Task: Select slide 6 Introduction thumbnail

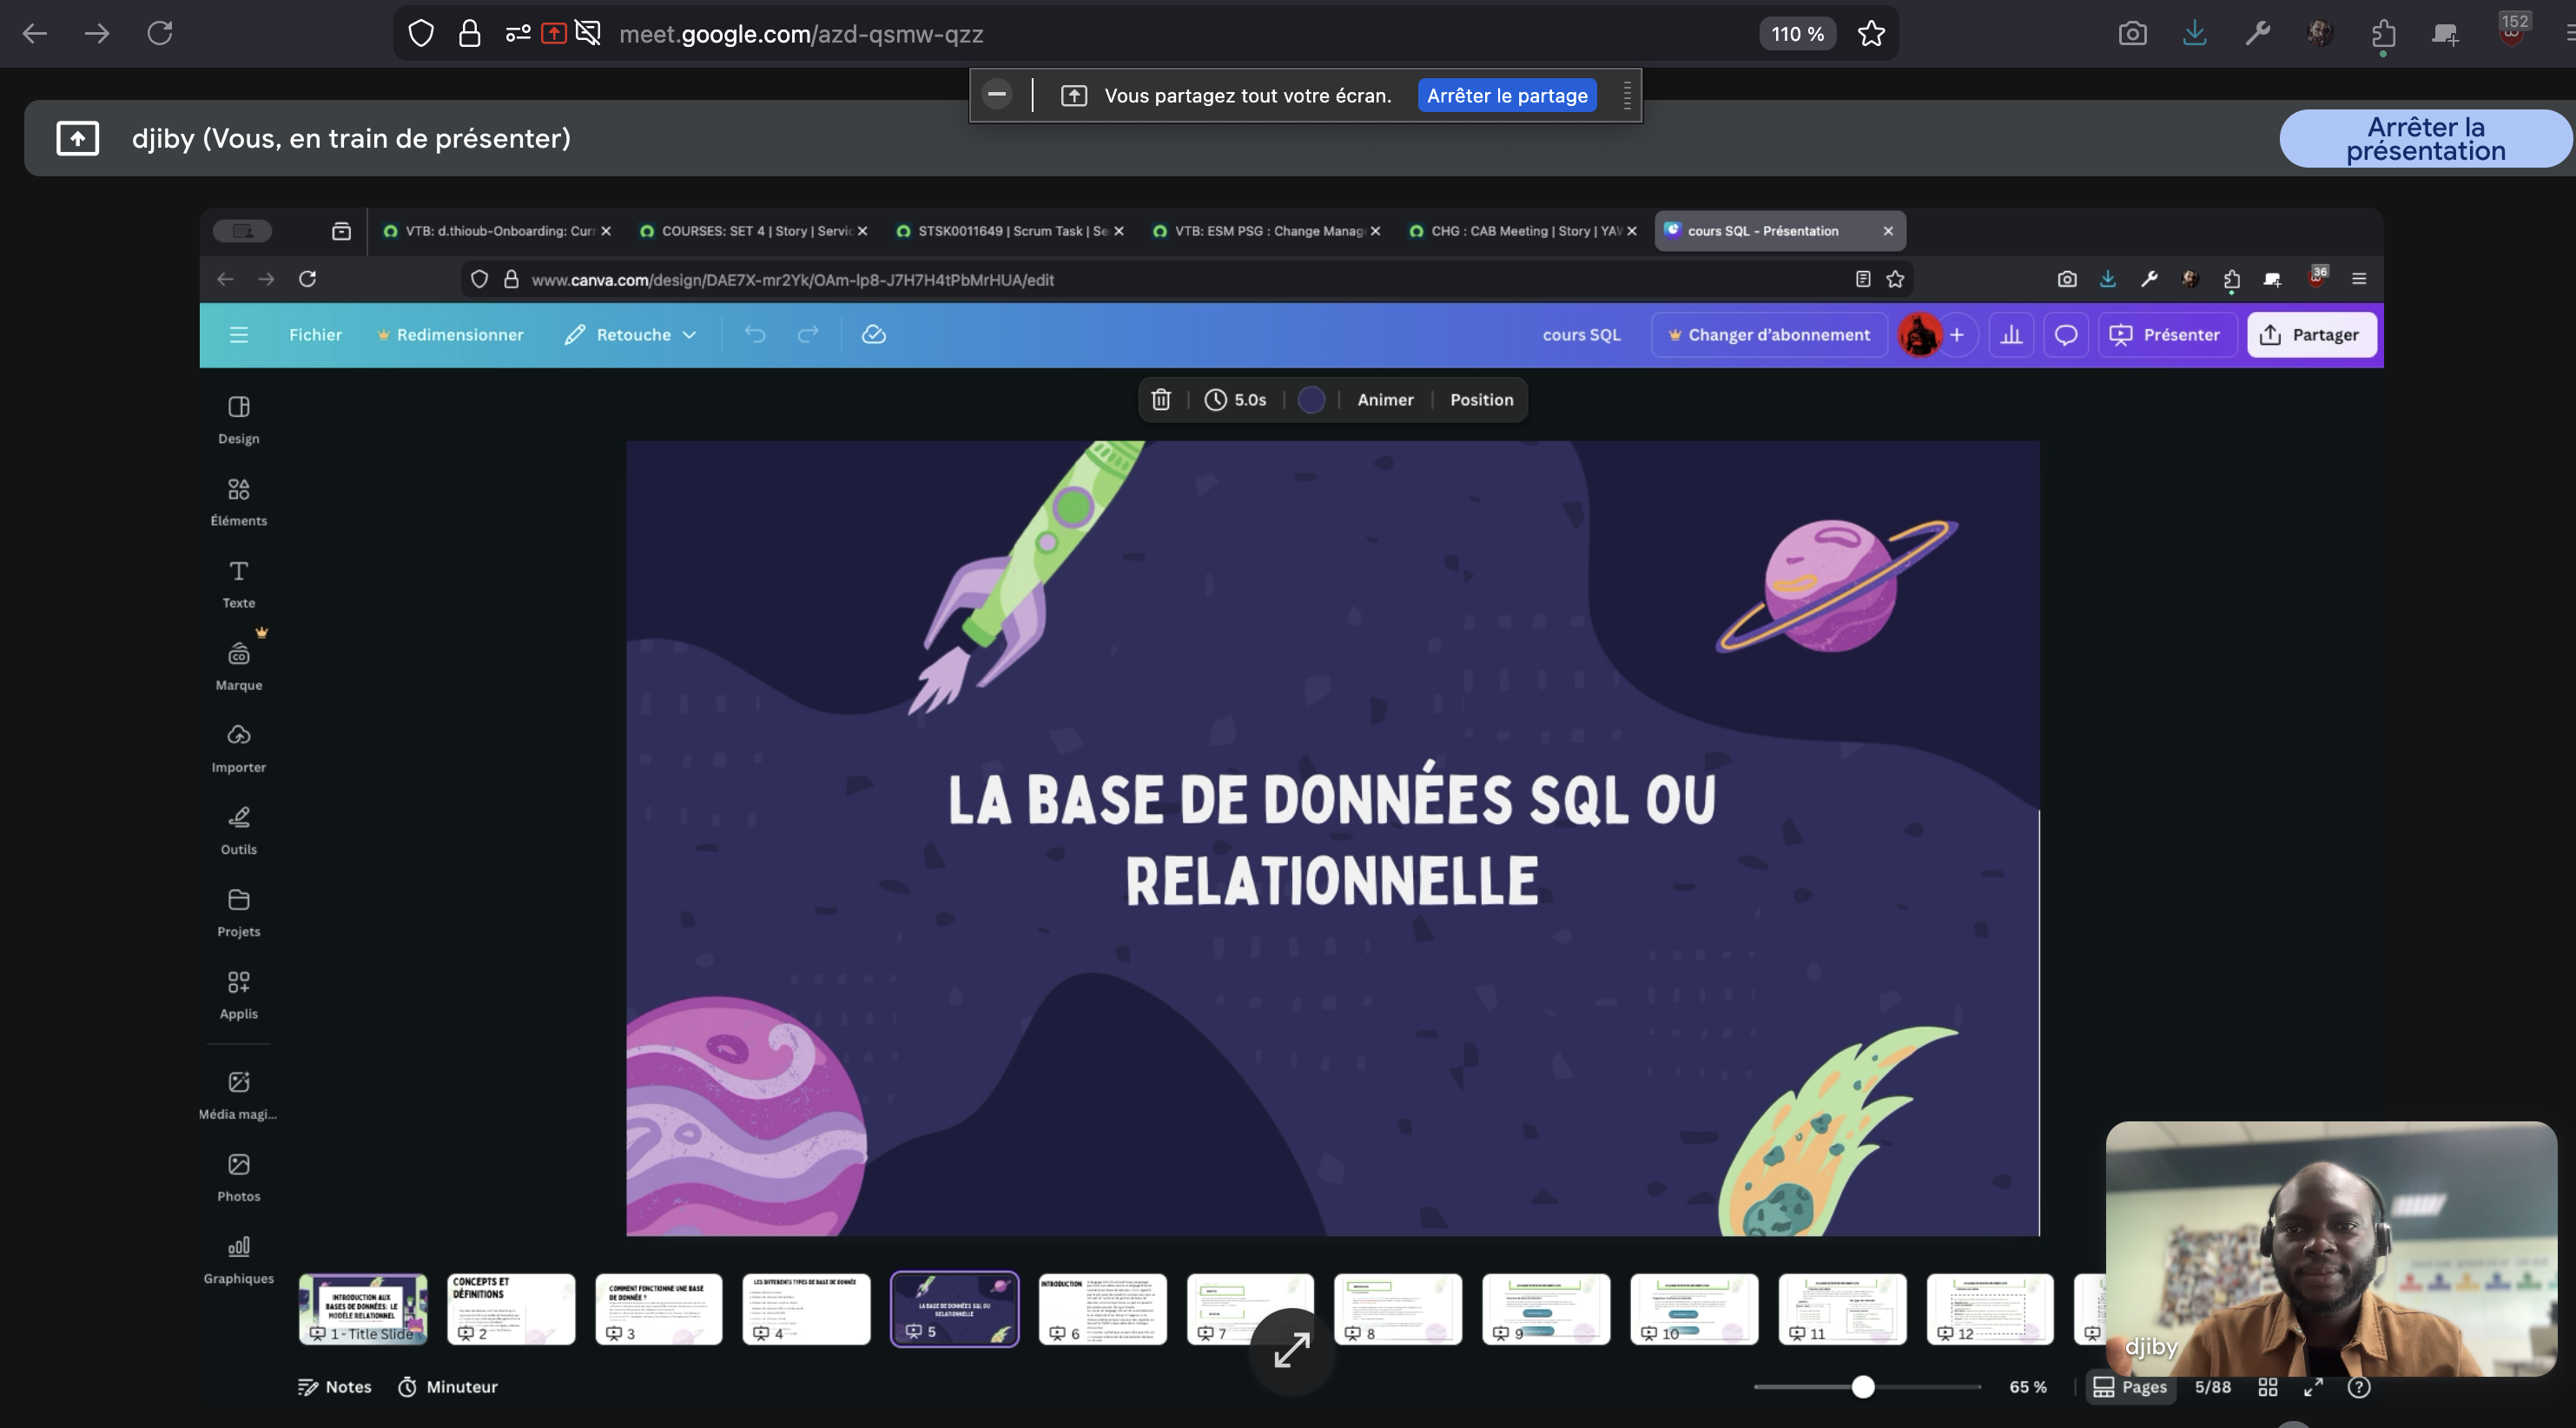Action: (1102, 1308)
